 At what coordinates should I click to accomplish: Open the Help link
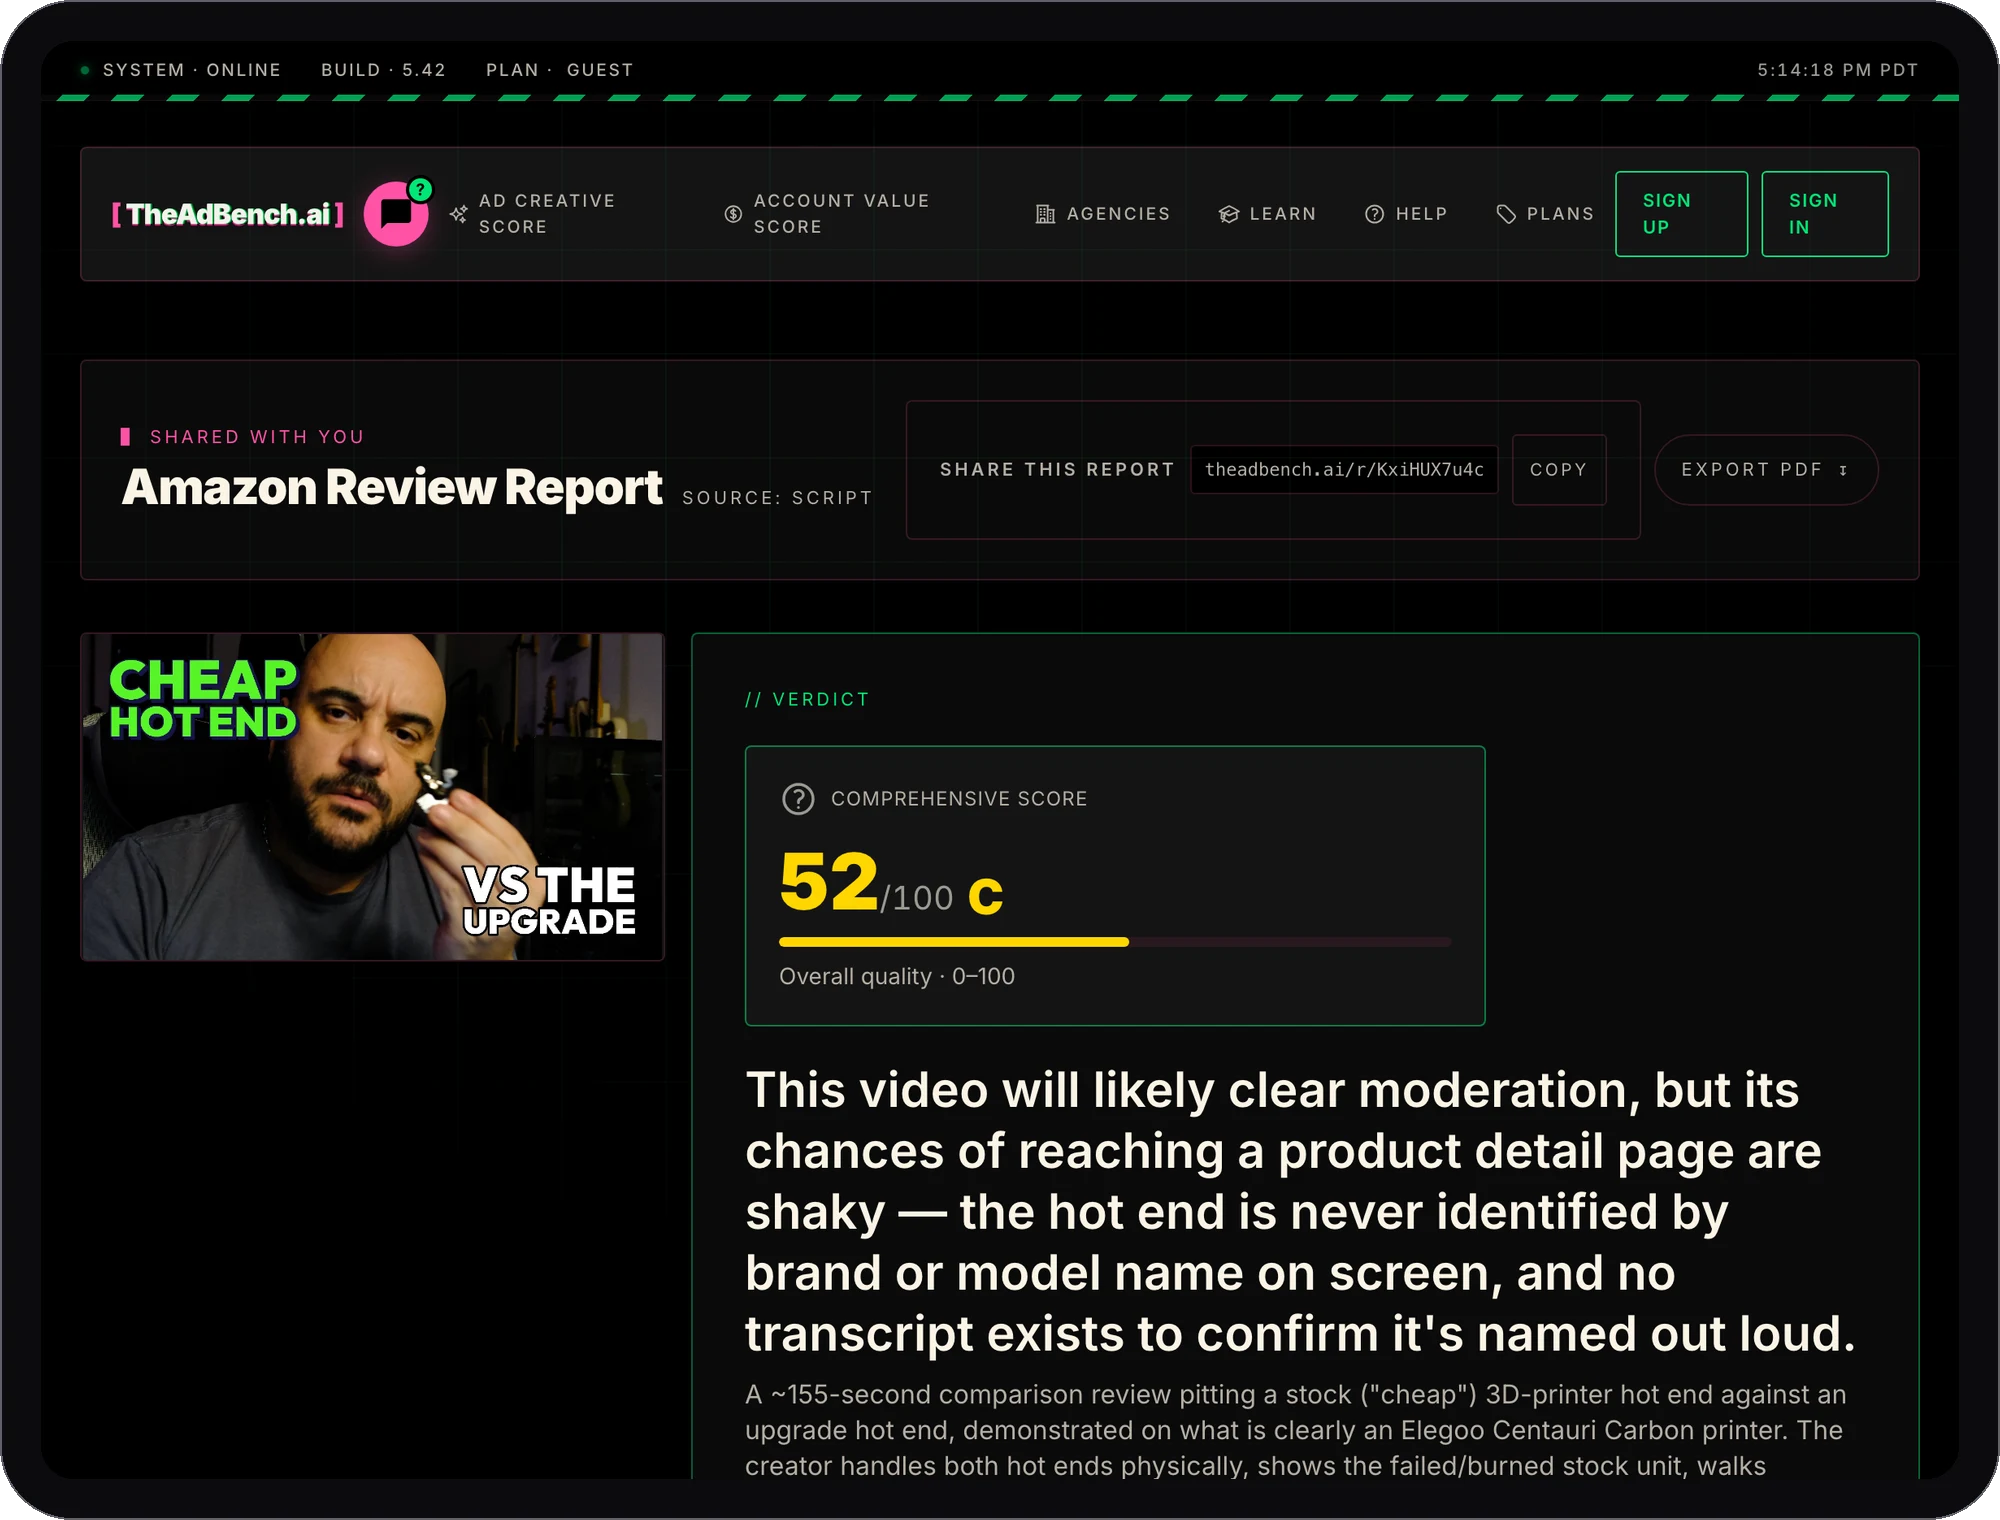tap(1406, 214)
